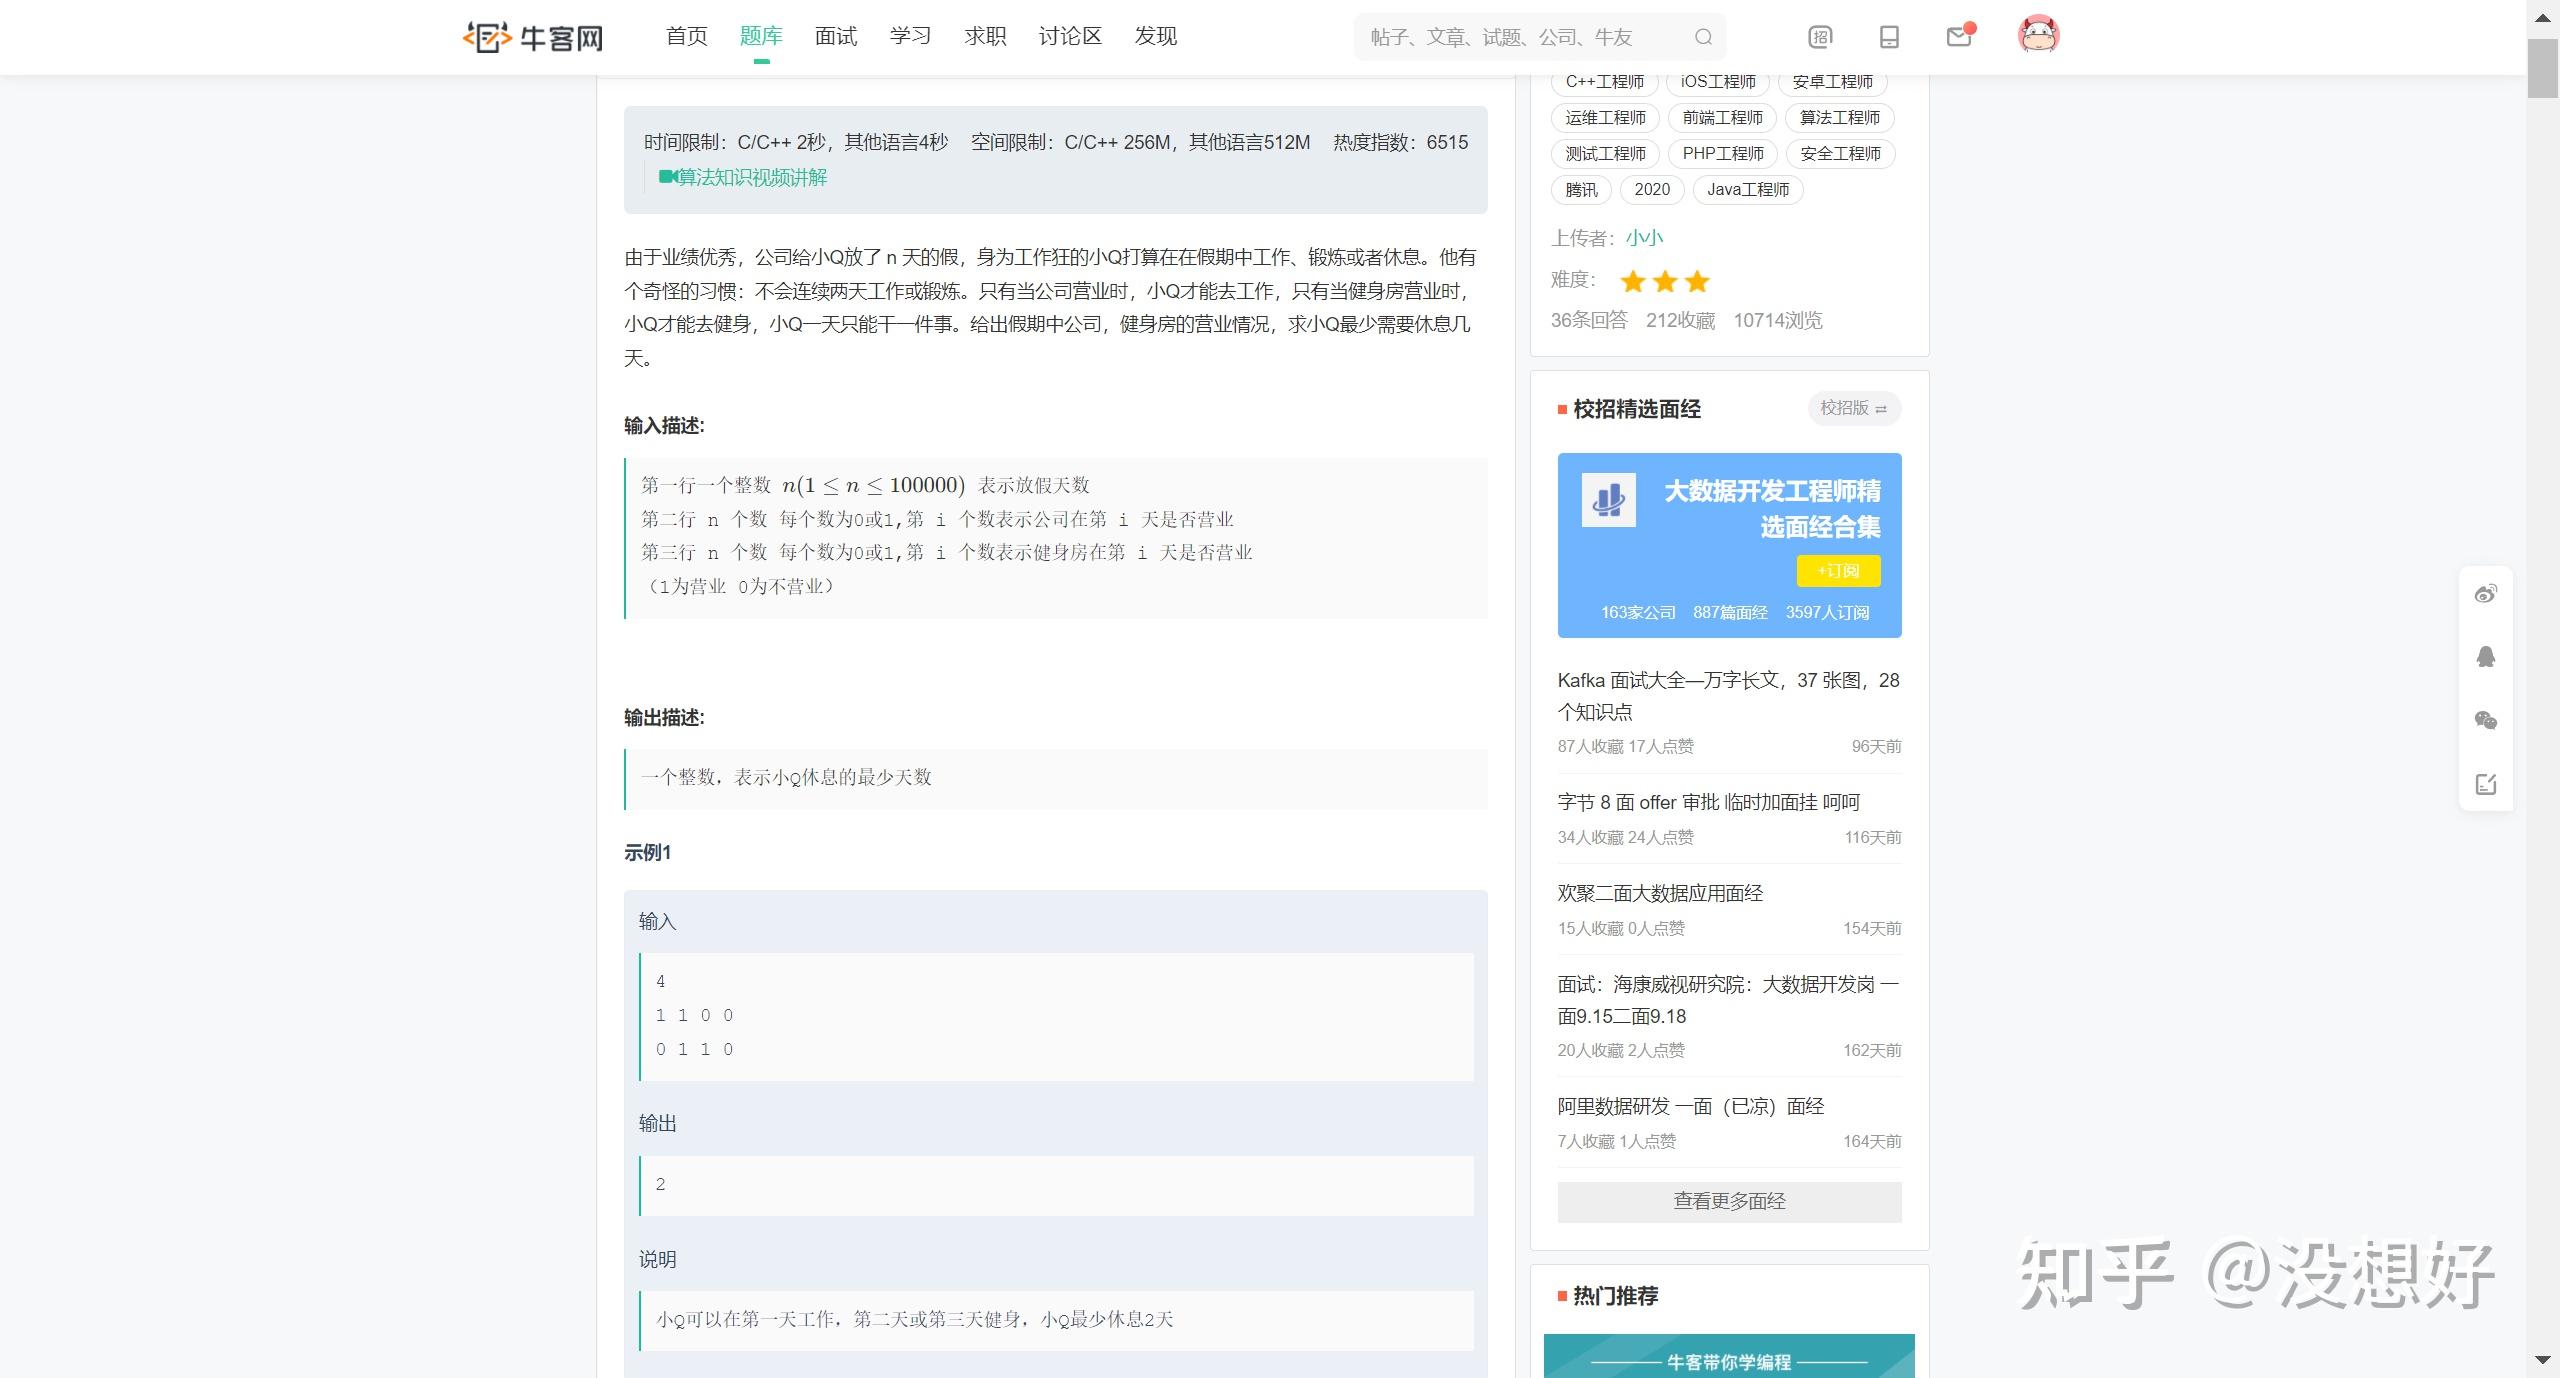Go to the 讨论区 menu item
2560x1378 pixels.
1070,37
